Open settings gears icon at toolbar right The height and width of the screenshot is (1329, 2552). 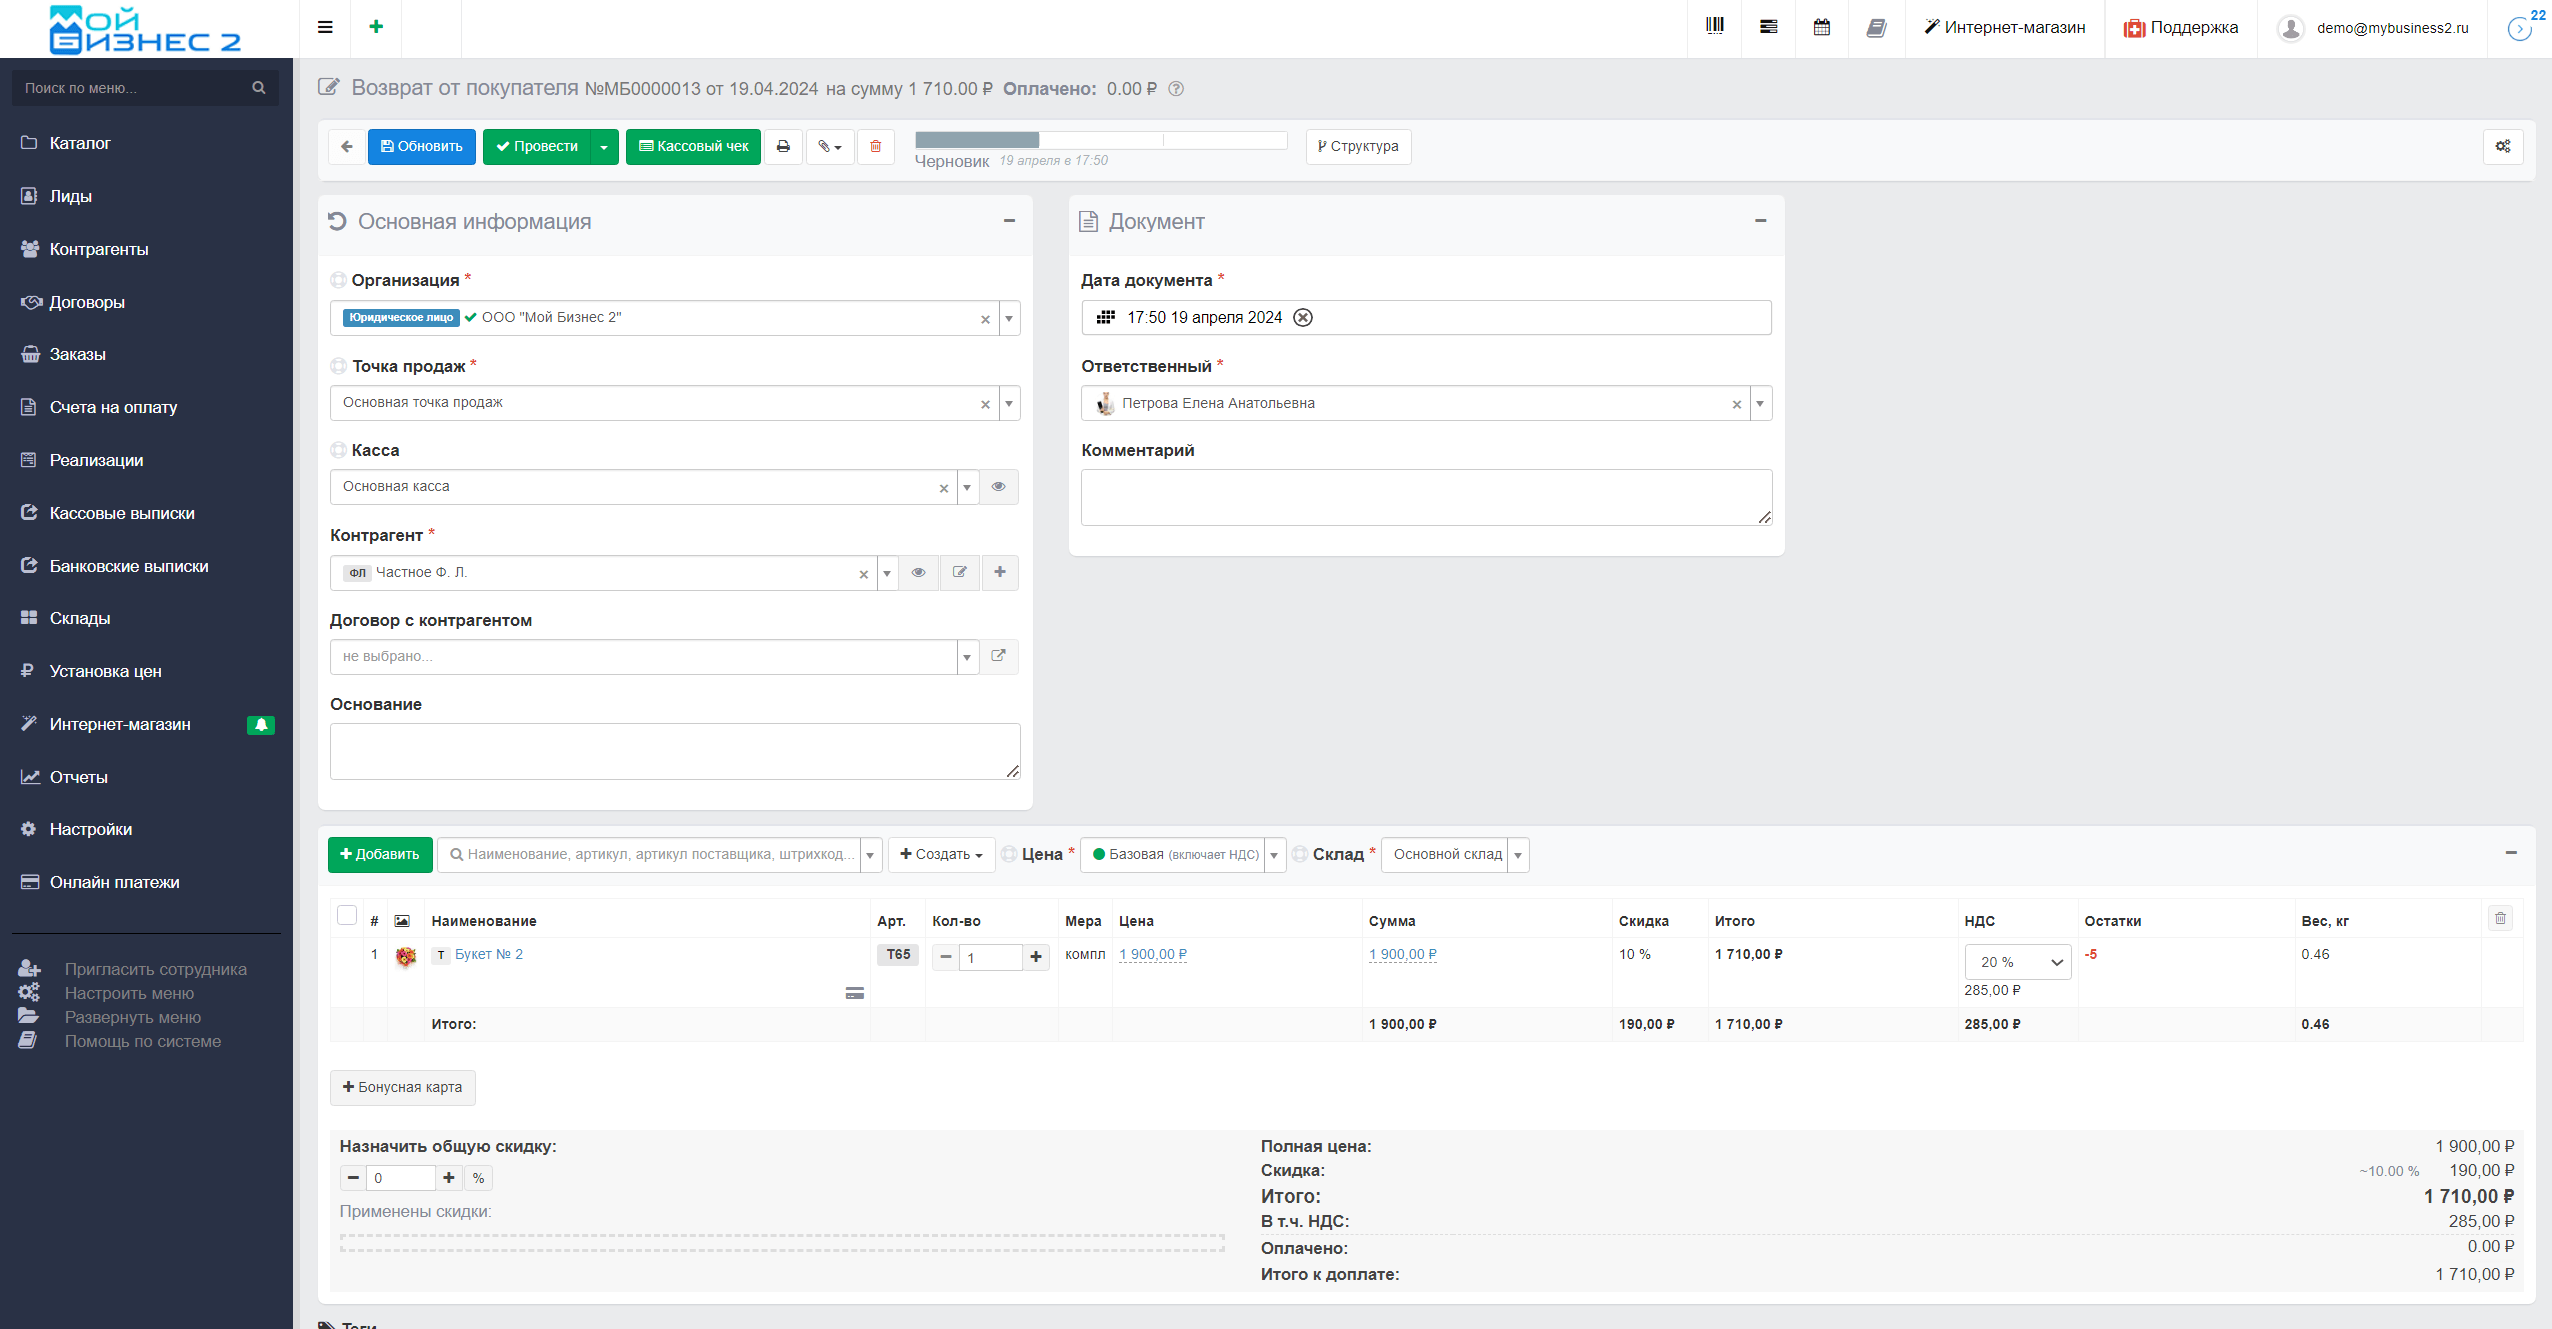click(2502, 146)
